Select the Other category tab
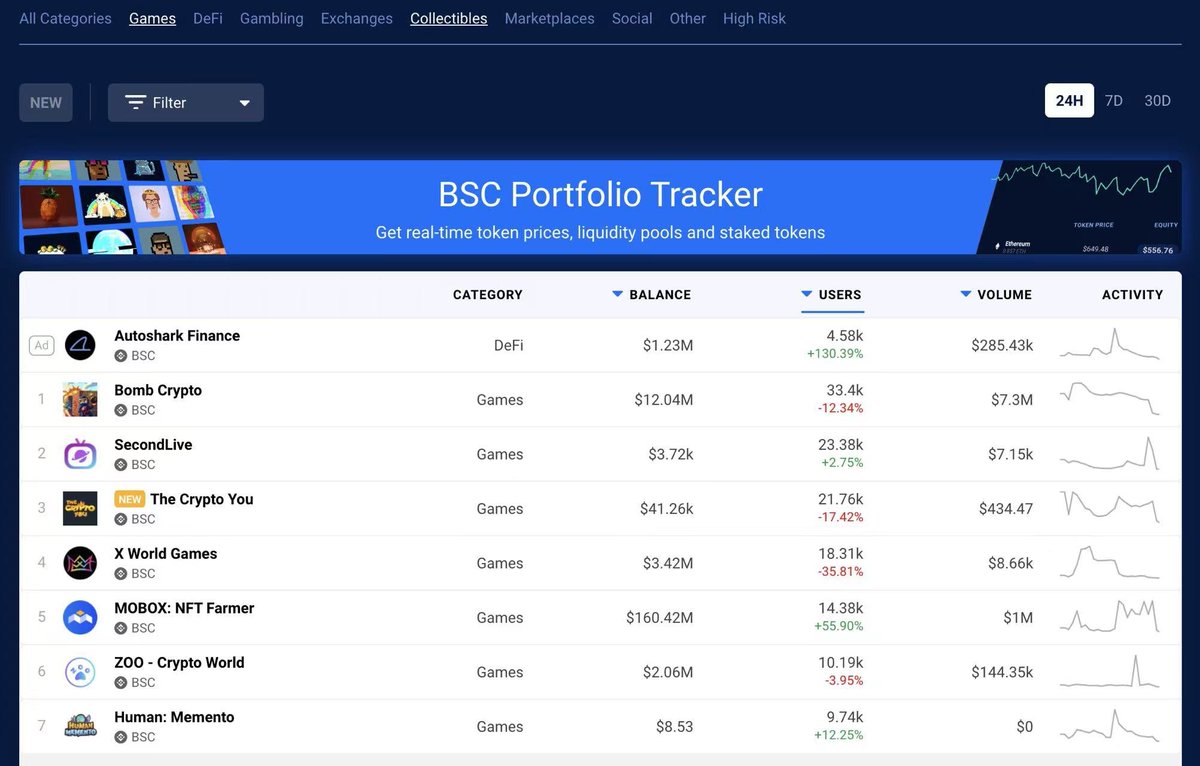 pyautogui.click(x=688, y=18)
